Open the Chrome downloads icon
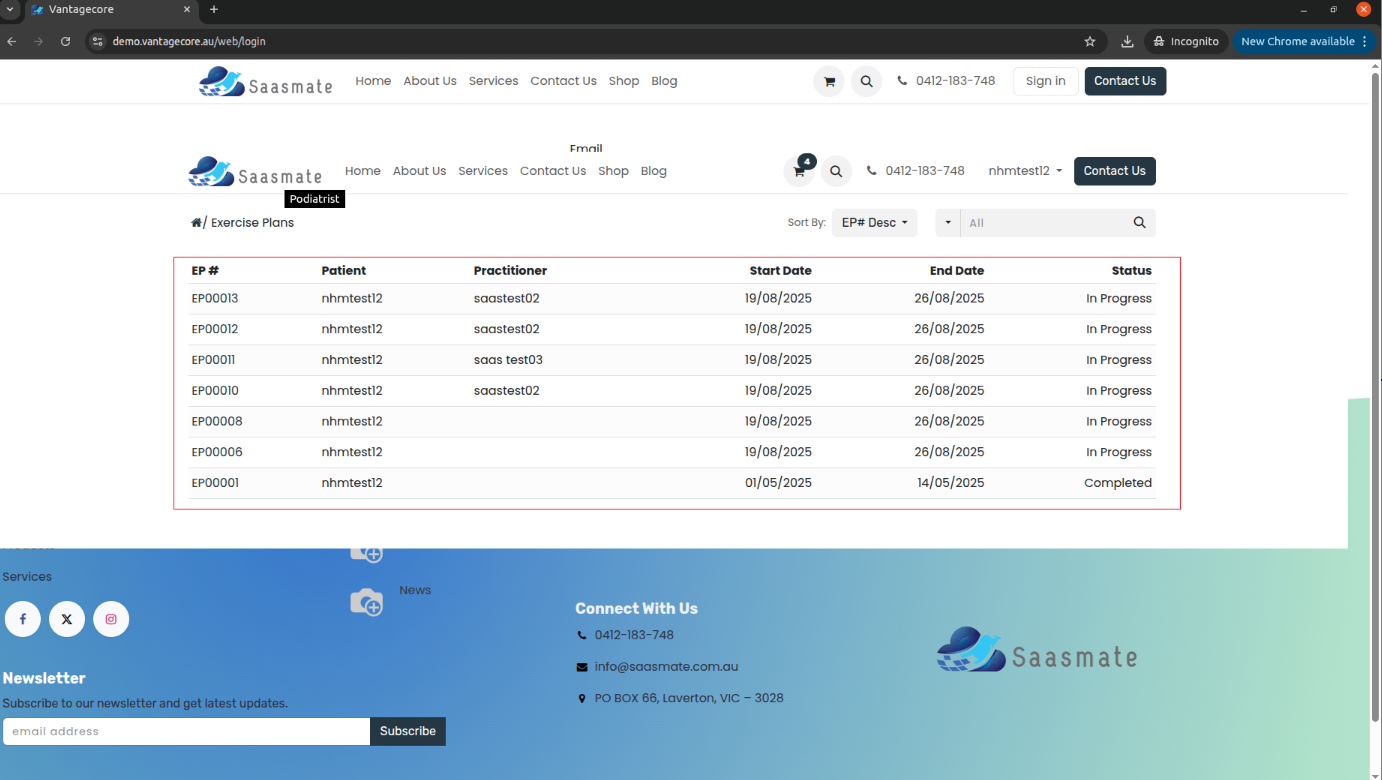Viewport: 1382px width, 780px height. pyautogui.click(x=1127, y=42)
